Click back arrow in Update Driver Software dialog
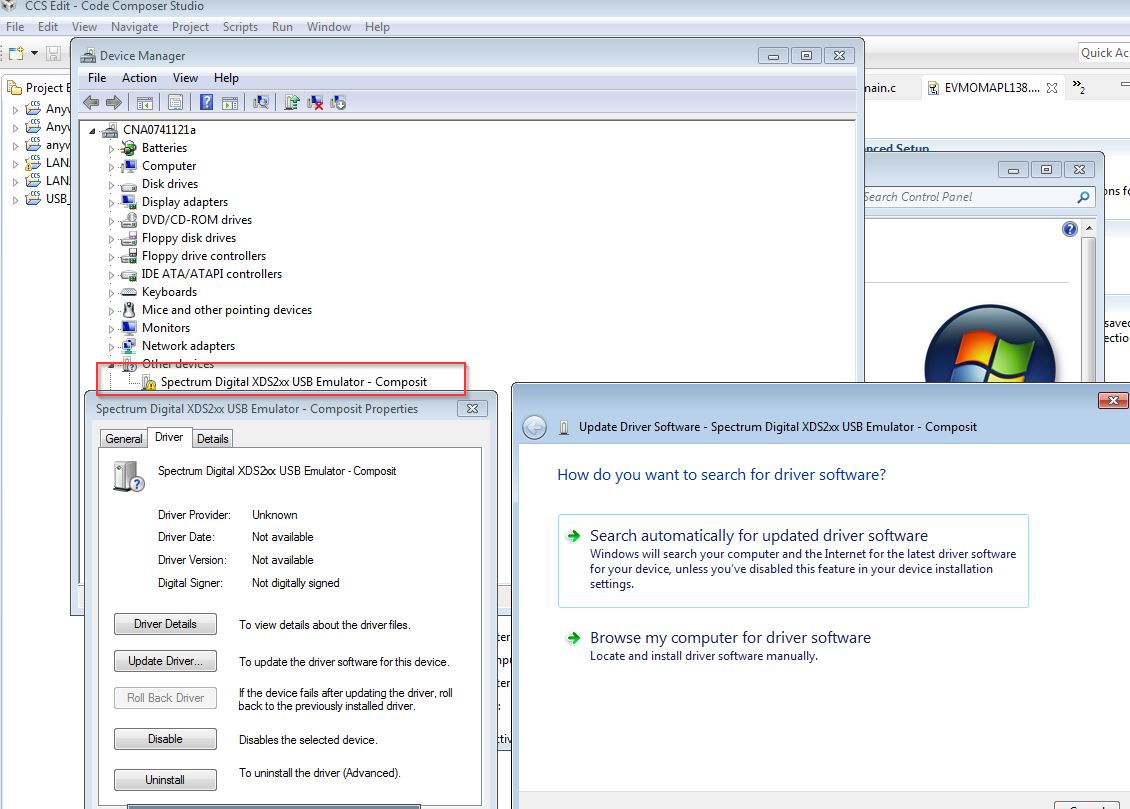Viewport: 1130px width, 809px height. pyautogui.click(x=535, y=427)
